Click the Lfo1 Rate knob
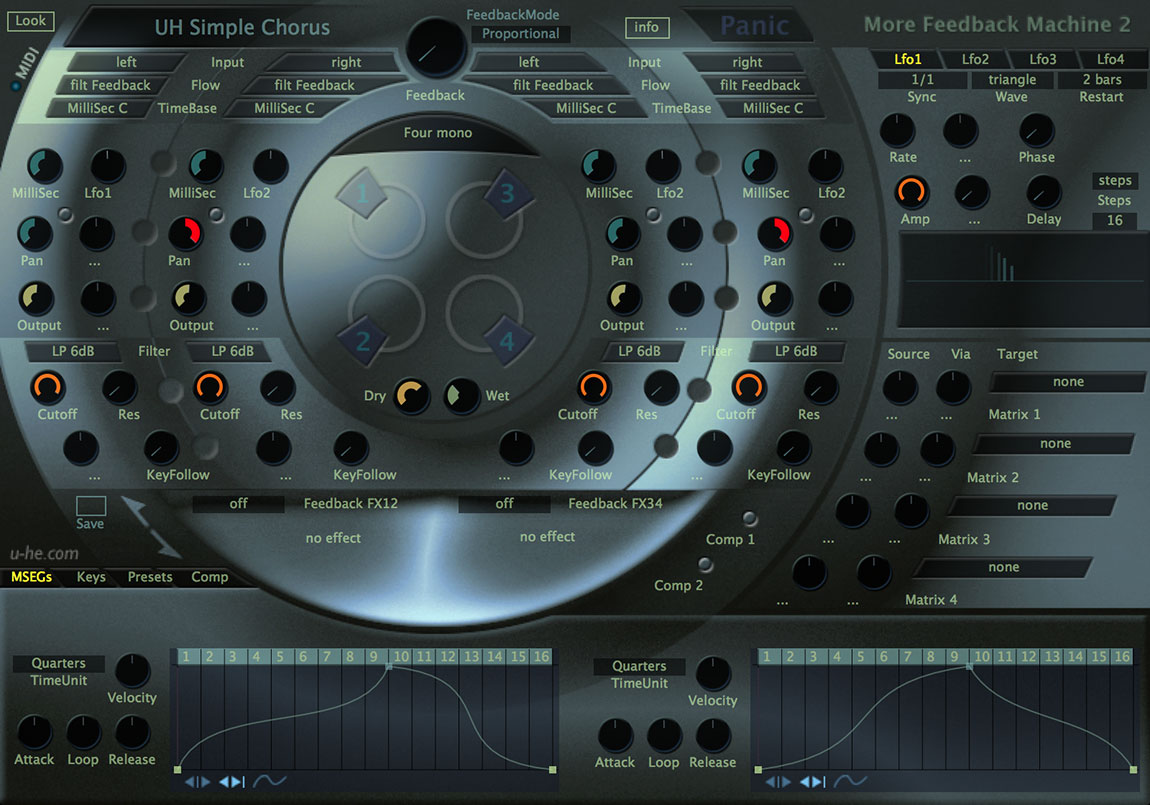This screenshot has height=805, width=1150. 897,131
